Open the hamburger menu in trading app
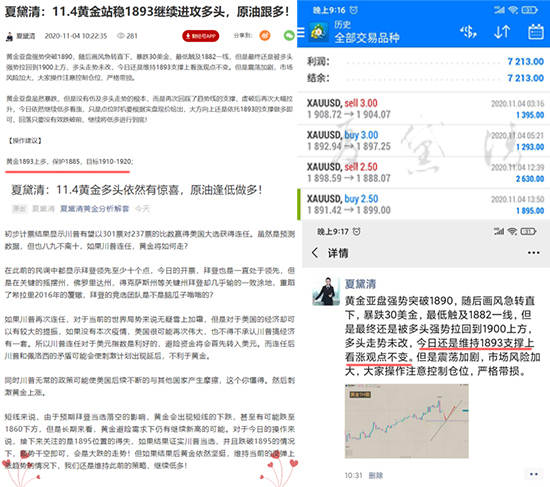 tap(301, 33)
